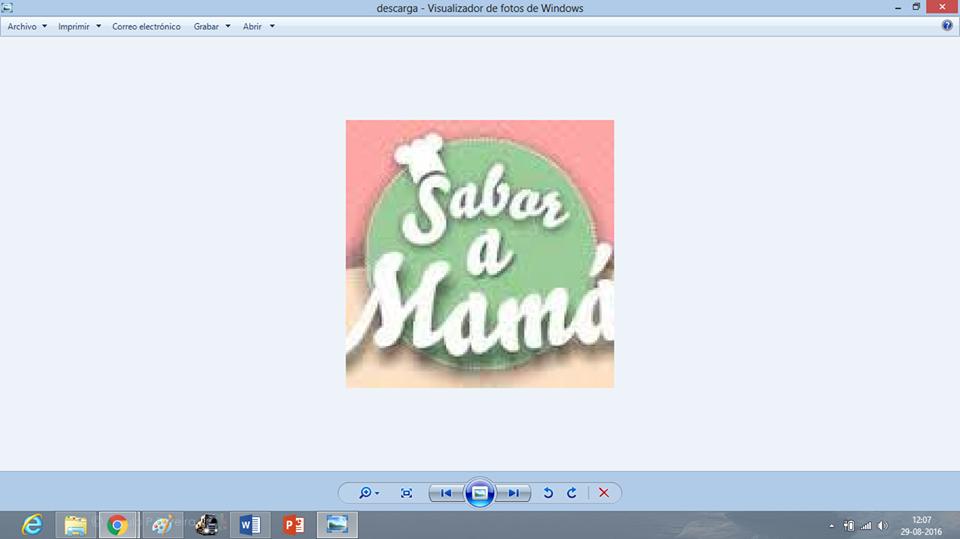The width and height of the screenshot is (960, 539).
Task: Open the zoom magnifier control
Action: 369,493
